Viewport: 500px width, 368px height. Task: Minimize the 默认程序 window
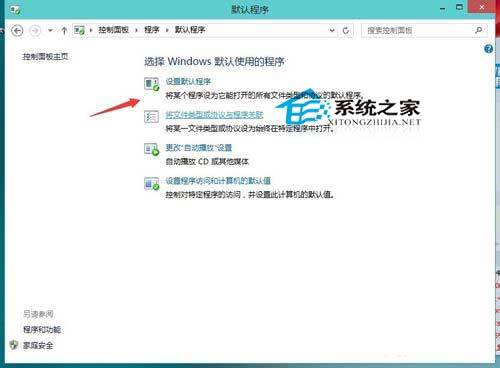443,8
